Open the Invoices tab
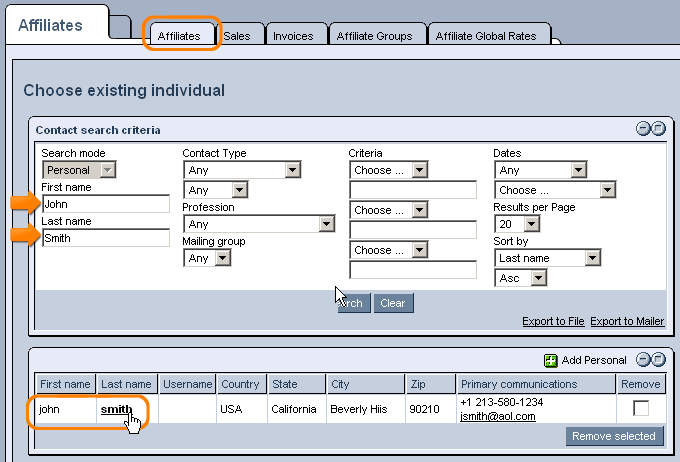The height and width of the screenshot is (462, 680). [x=293, y=36]
